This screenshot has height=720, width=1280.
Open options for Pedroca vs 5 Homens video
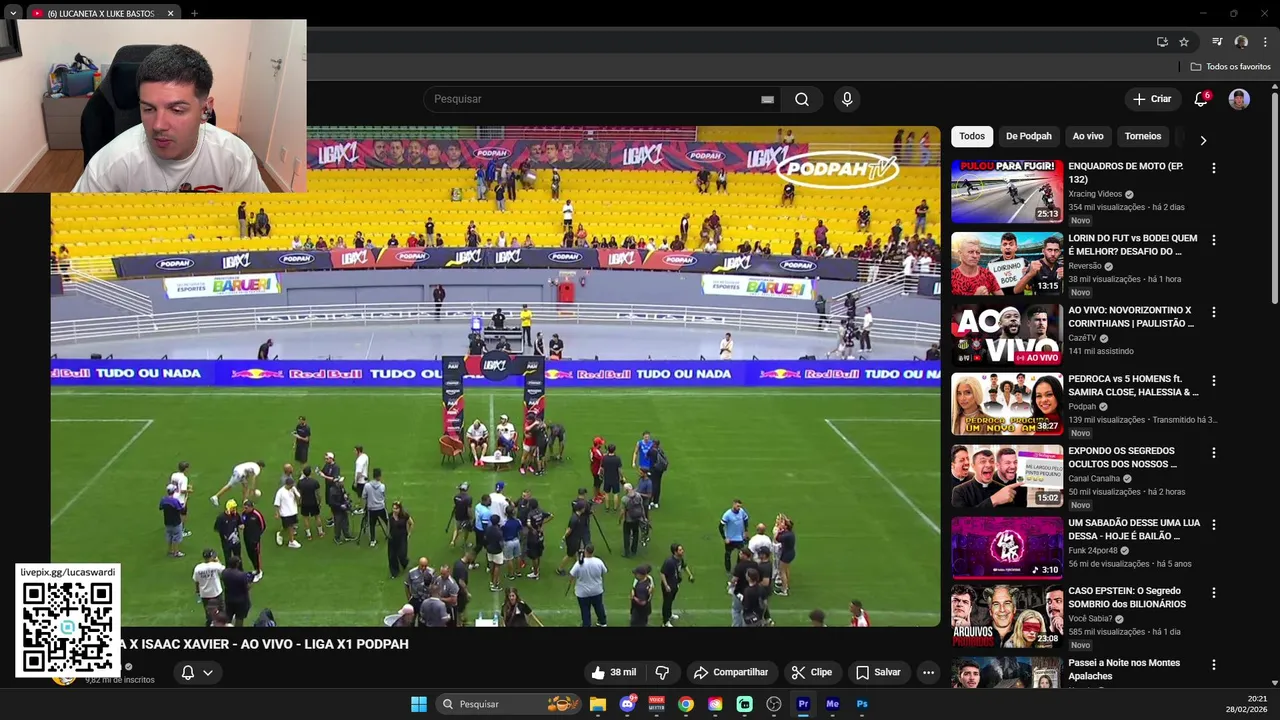point(1214,380)
